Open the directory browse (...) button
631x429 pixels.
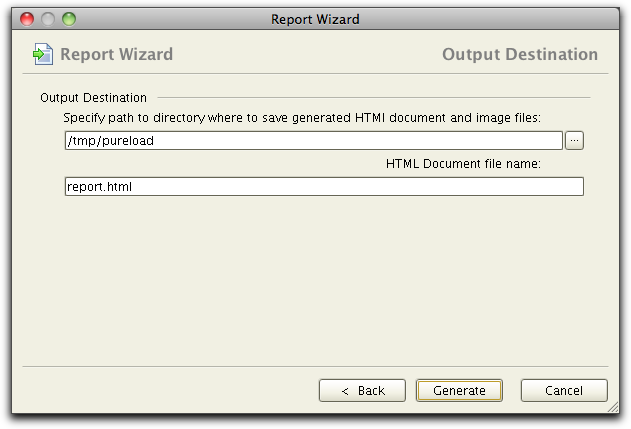coord(574,140)
